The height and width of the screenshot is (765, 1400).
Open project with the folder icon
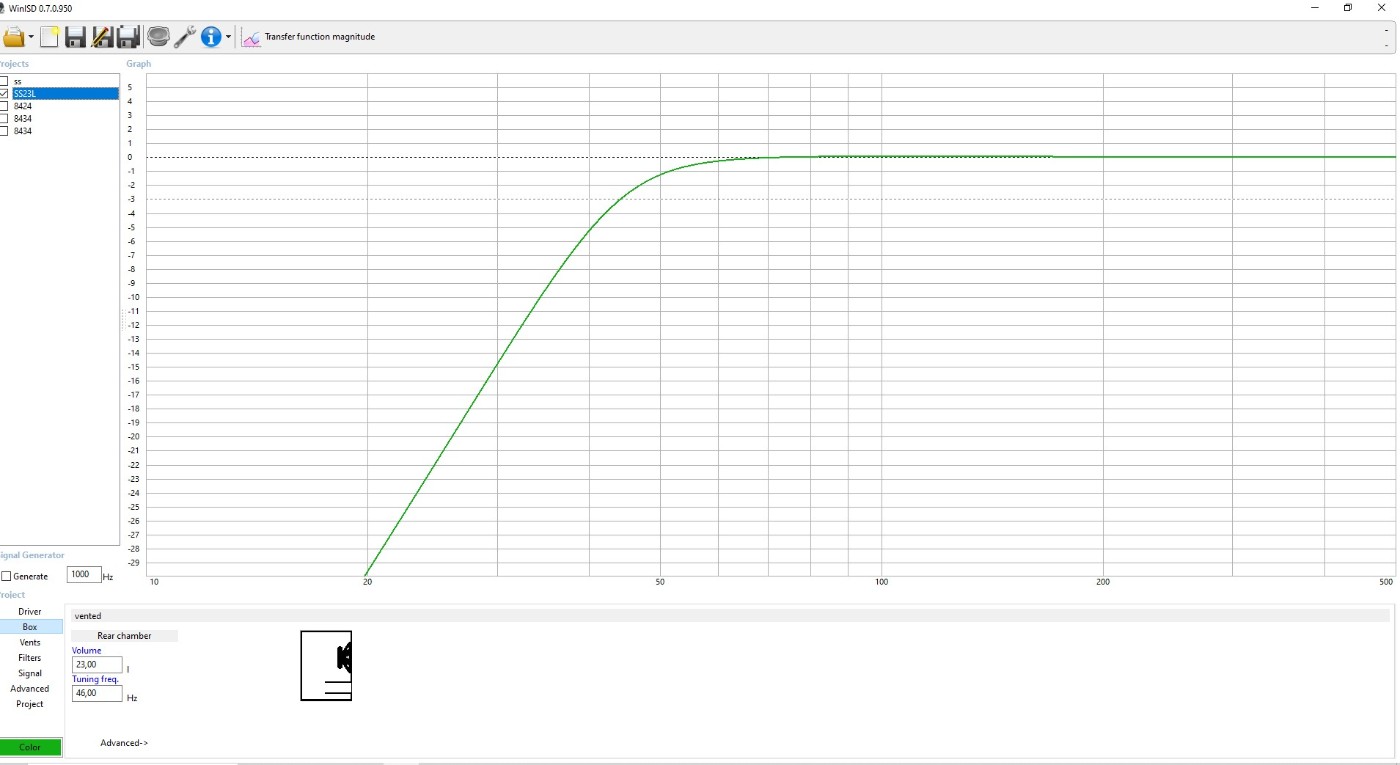click(13, 37)
